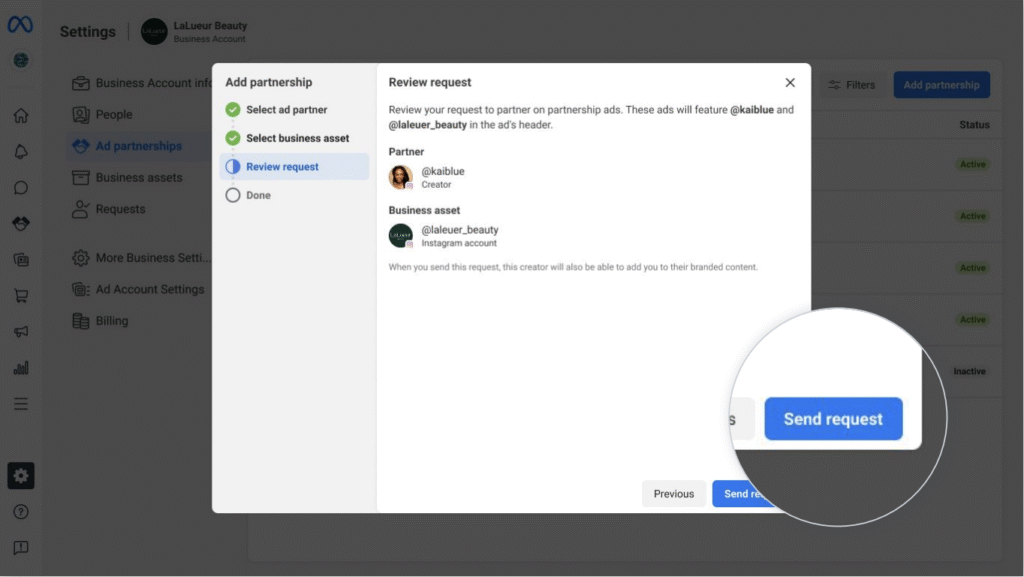Click the Meta logo in the top corner

20,24
